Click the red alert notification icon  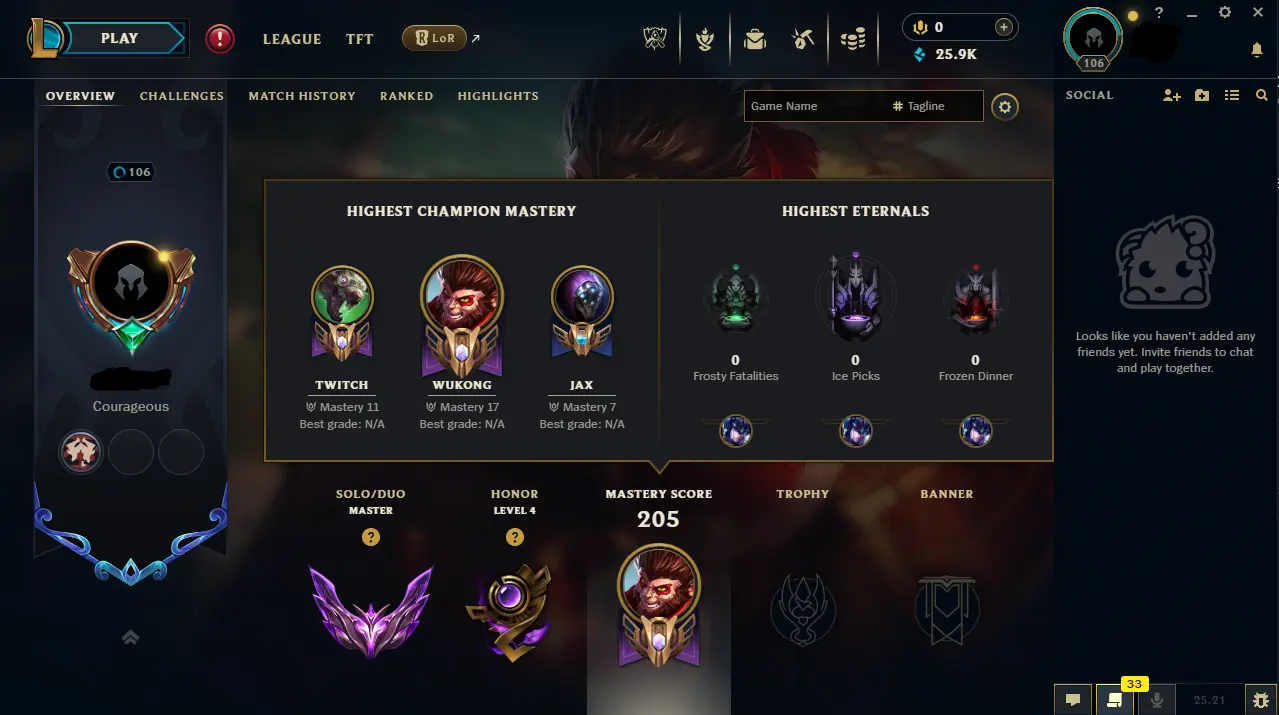[220, 39]
